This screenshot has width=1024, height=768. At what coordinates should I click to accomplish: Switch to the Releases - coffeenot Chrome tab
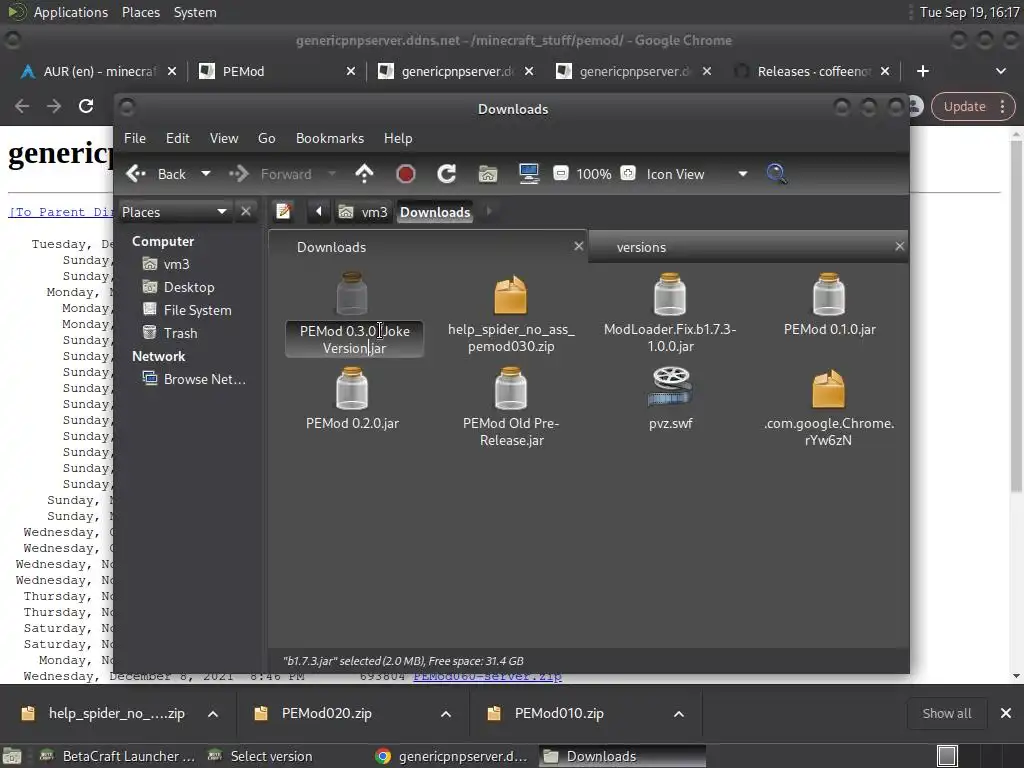(812, 71)
